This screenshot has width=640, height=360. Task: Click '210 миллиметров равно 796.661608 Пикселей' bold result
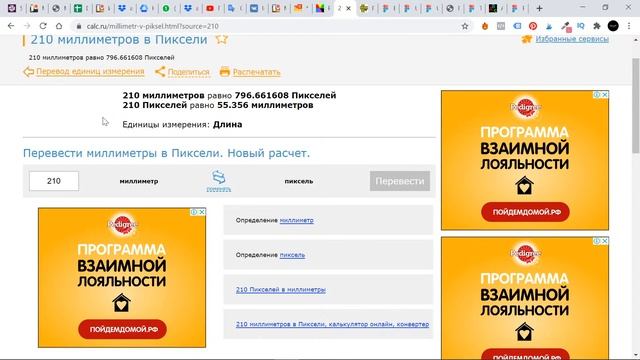pos(229,95)
